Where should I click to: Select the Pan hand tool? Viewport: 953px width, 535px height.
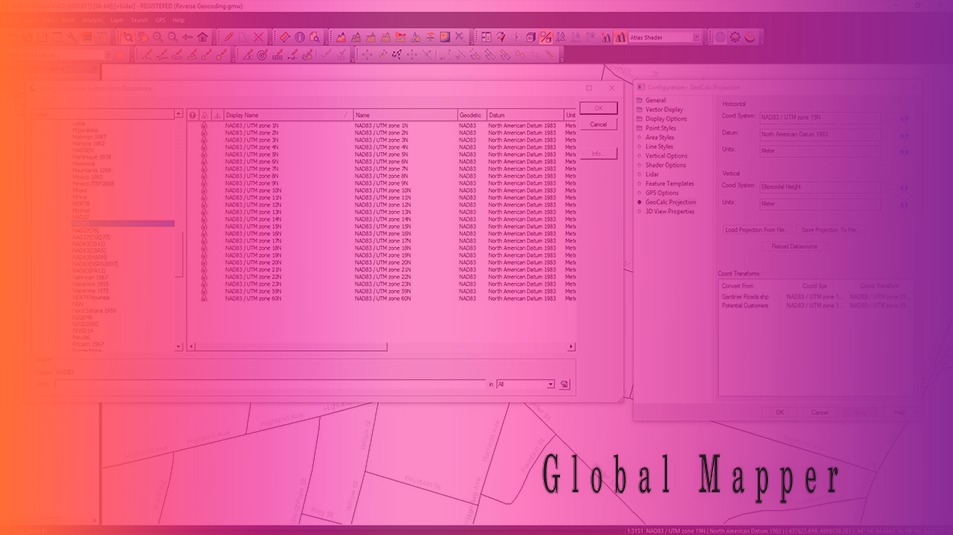[143, 37]
